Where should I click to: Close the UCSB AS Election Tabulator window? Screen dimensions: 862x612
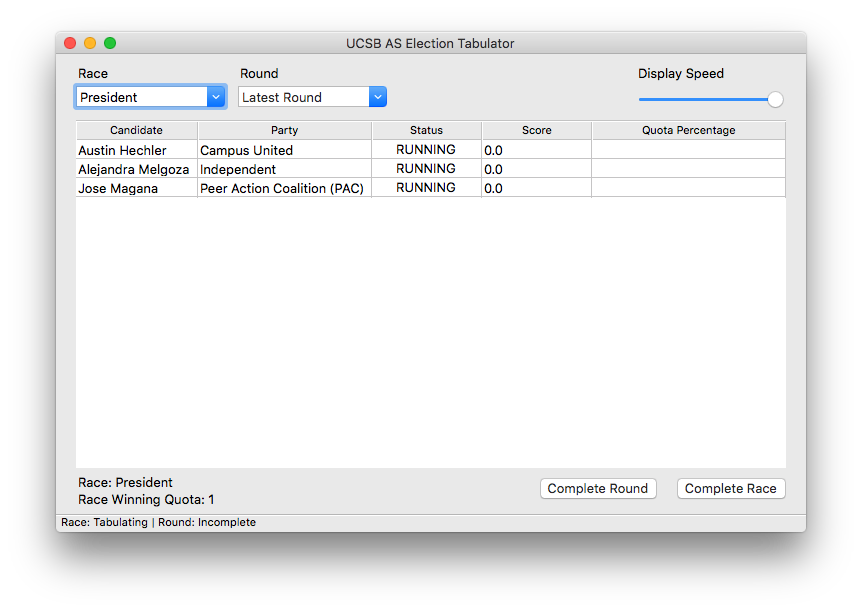(x=70, y=43)
